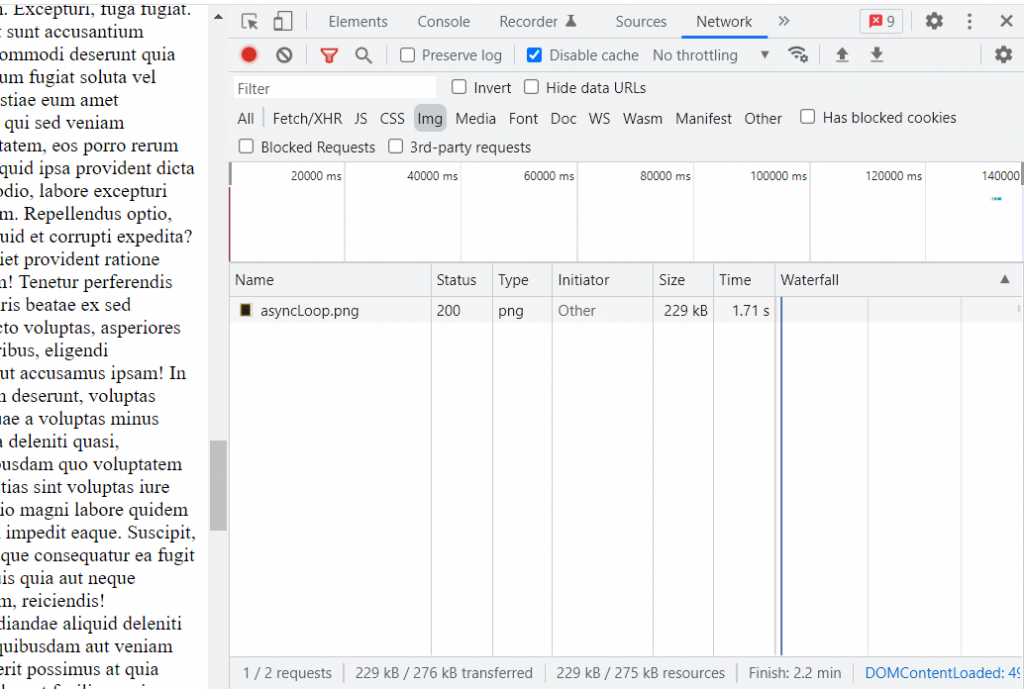The width and height of the screenshot is (1024, 689).
Task: Open asyncLoop.png request details
Action: click(x=309, y=310)
